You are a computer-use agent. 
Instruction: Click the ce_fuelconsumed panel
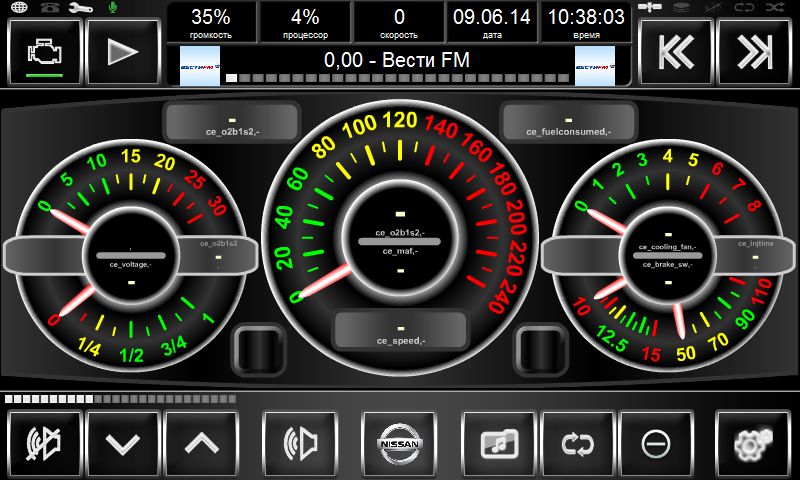pyautogui.click(x=568, y=122)
